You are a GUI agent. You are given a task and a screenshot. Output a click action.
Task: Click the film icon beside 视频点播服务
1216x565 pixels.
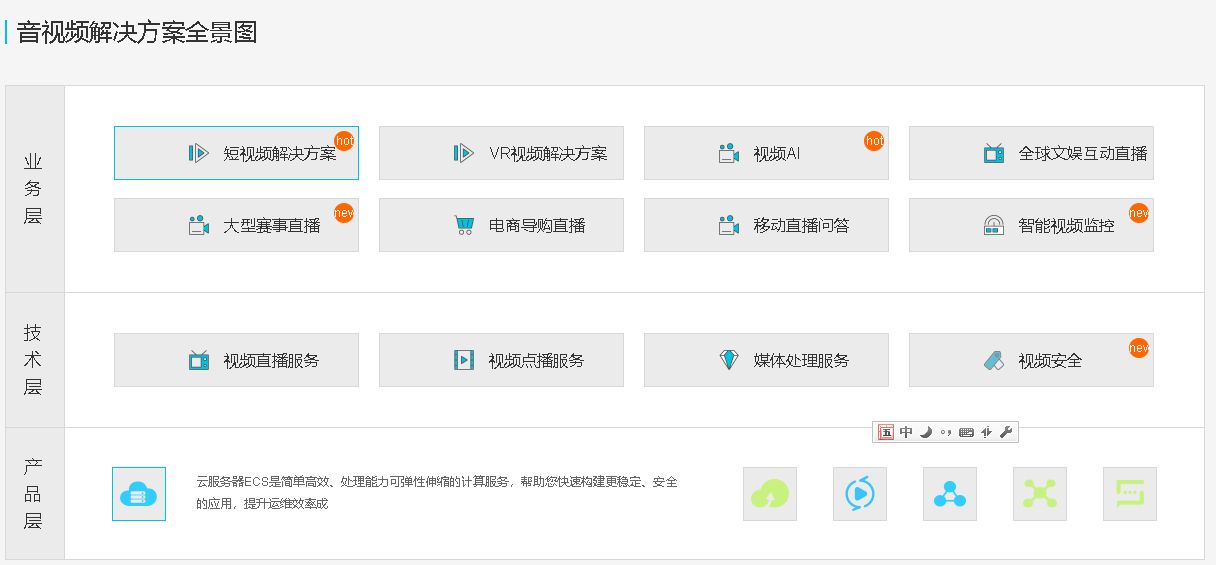click(464, 361)
